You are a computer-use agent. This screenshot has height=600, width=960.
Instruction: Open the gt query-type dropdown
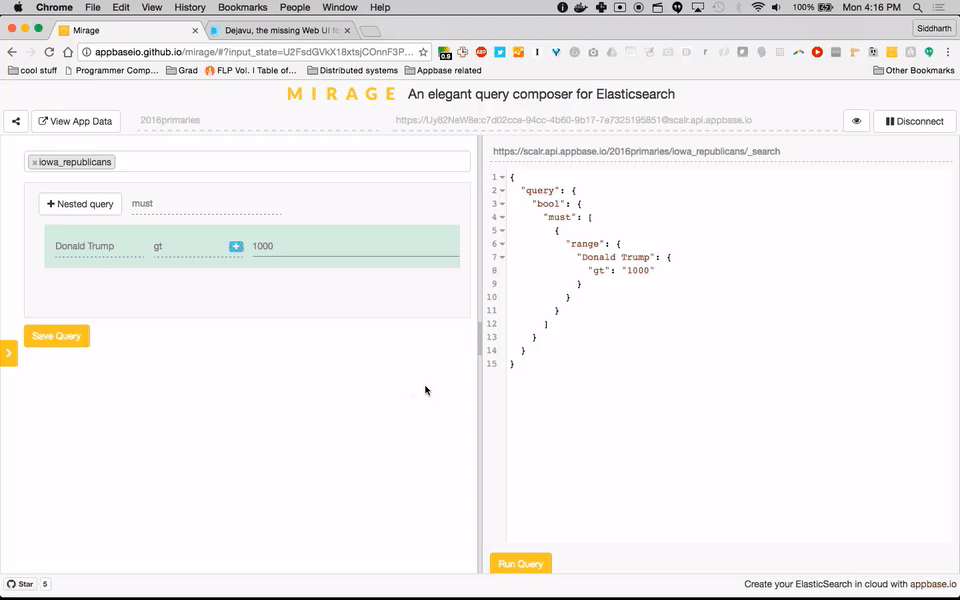point(190,246)
